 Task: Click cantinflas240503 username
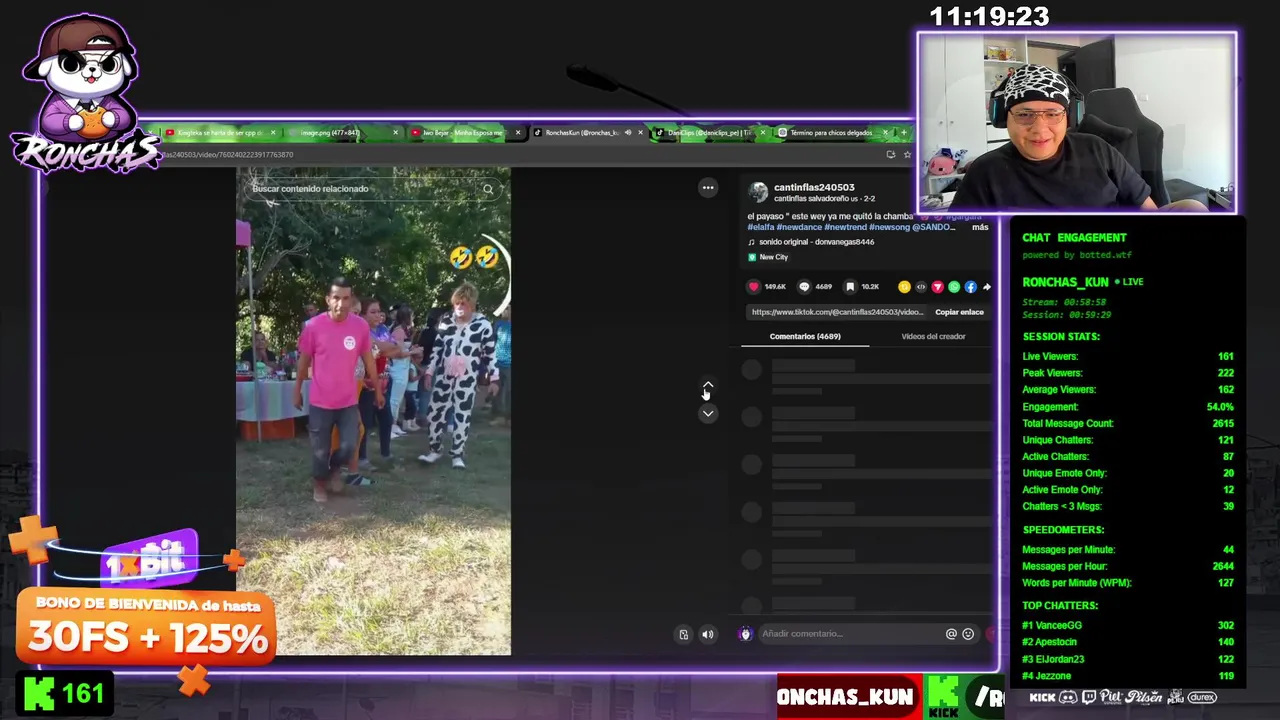pos(814,187)
